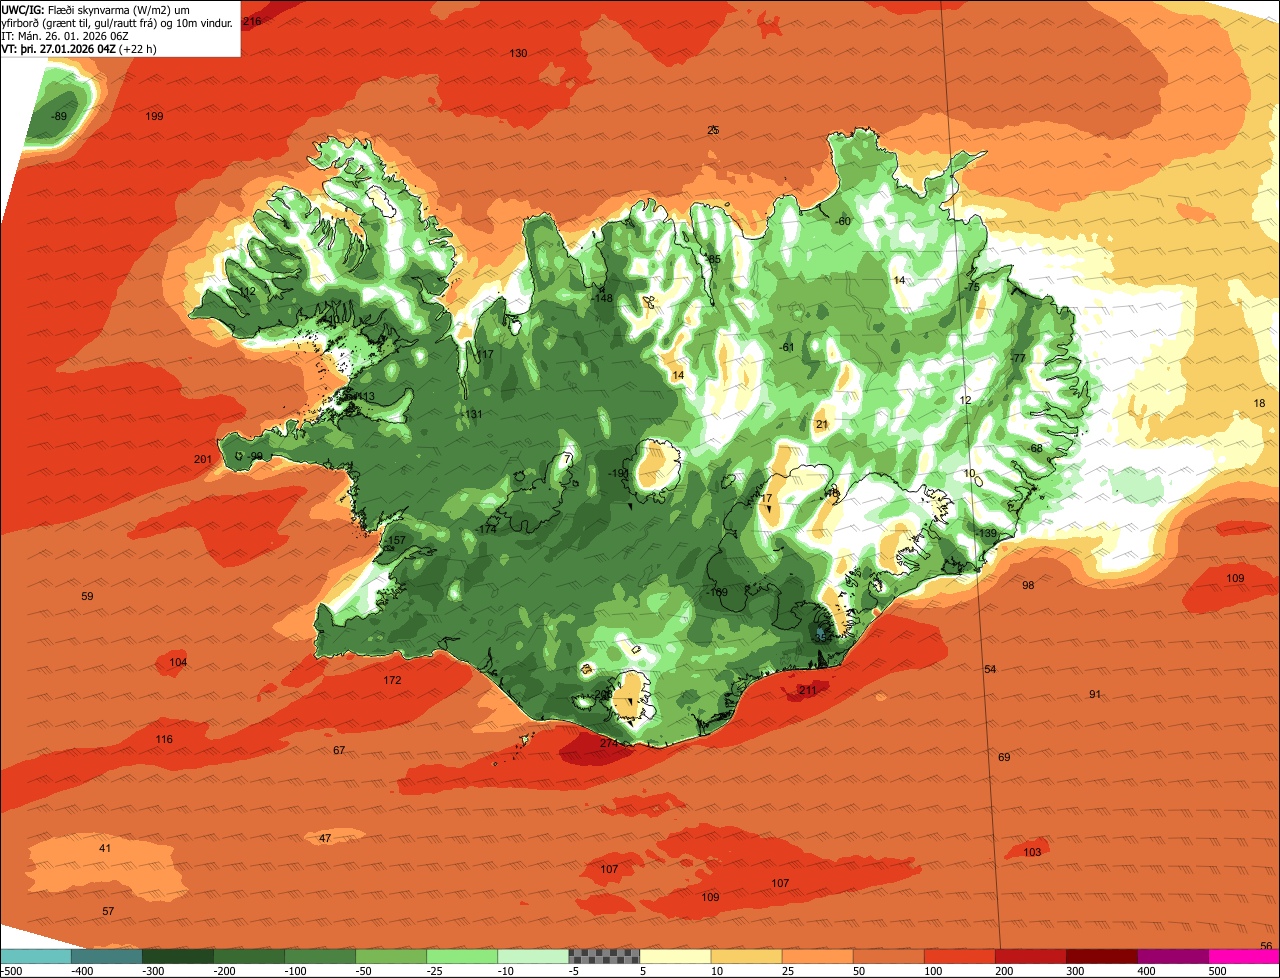Select the -200 to -100 dark green legend swatch
Screen dimensions: 1280x978
click(x=248, y=956)
